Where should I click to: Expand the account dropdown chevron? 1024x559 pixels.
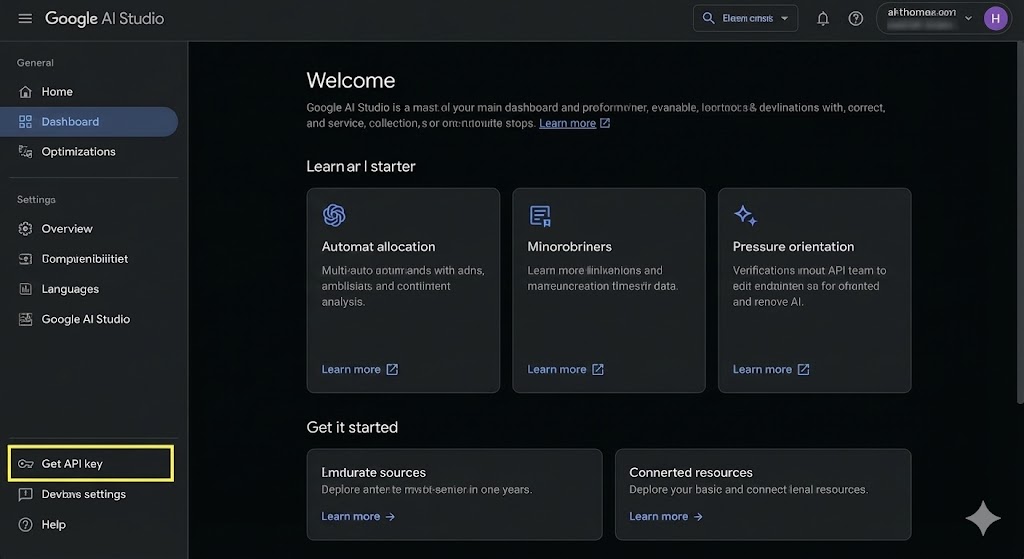tap(968, 18)
